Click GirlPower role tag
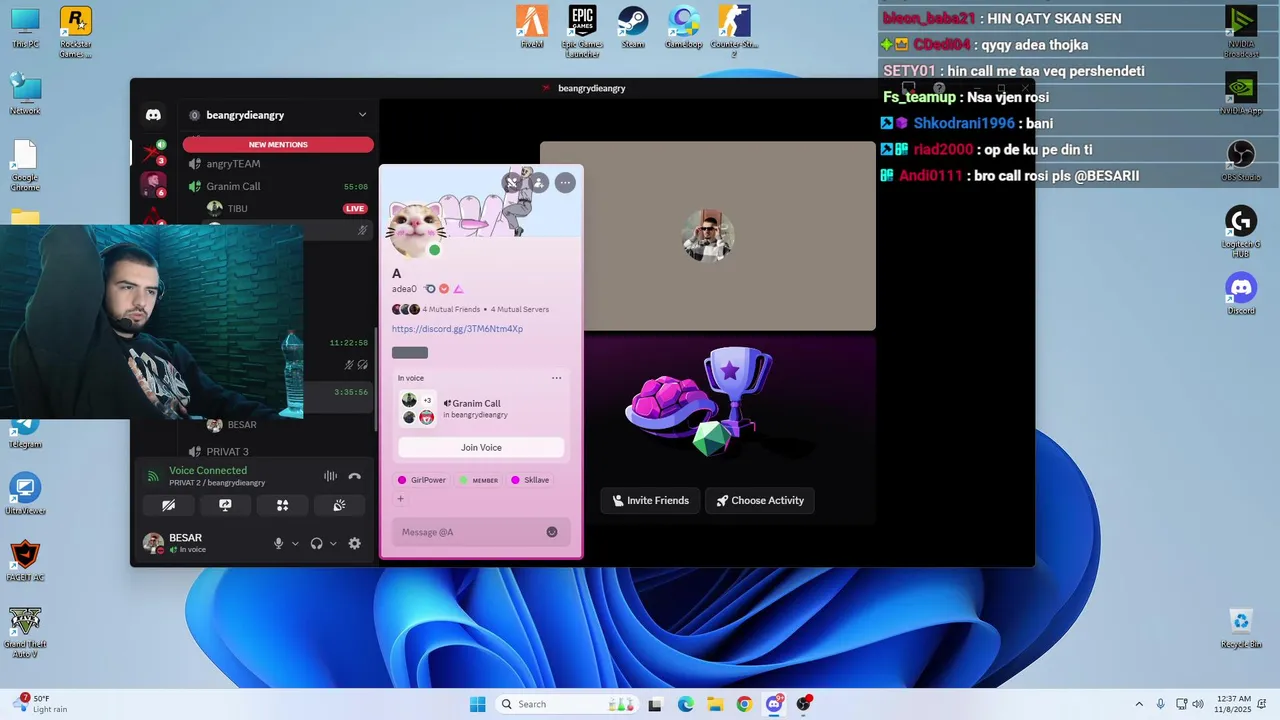Viewport: 1280px width, 720px height. (x=422, y=480)
